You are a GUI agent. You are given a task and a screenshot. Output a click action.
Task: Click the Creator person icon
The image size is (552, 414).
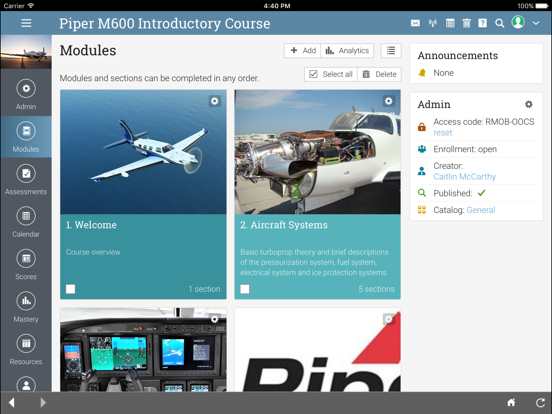pos(422,171)
